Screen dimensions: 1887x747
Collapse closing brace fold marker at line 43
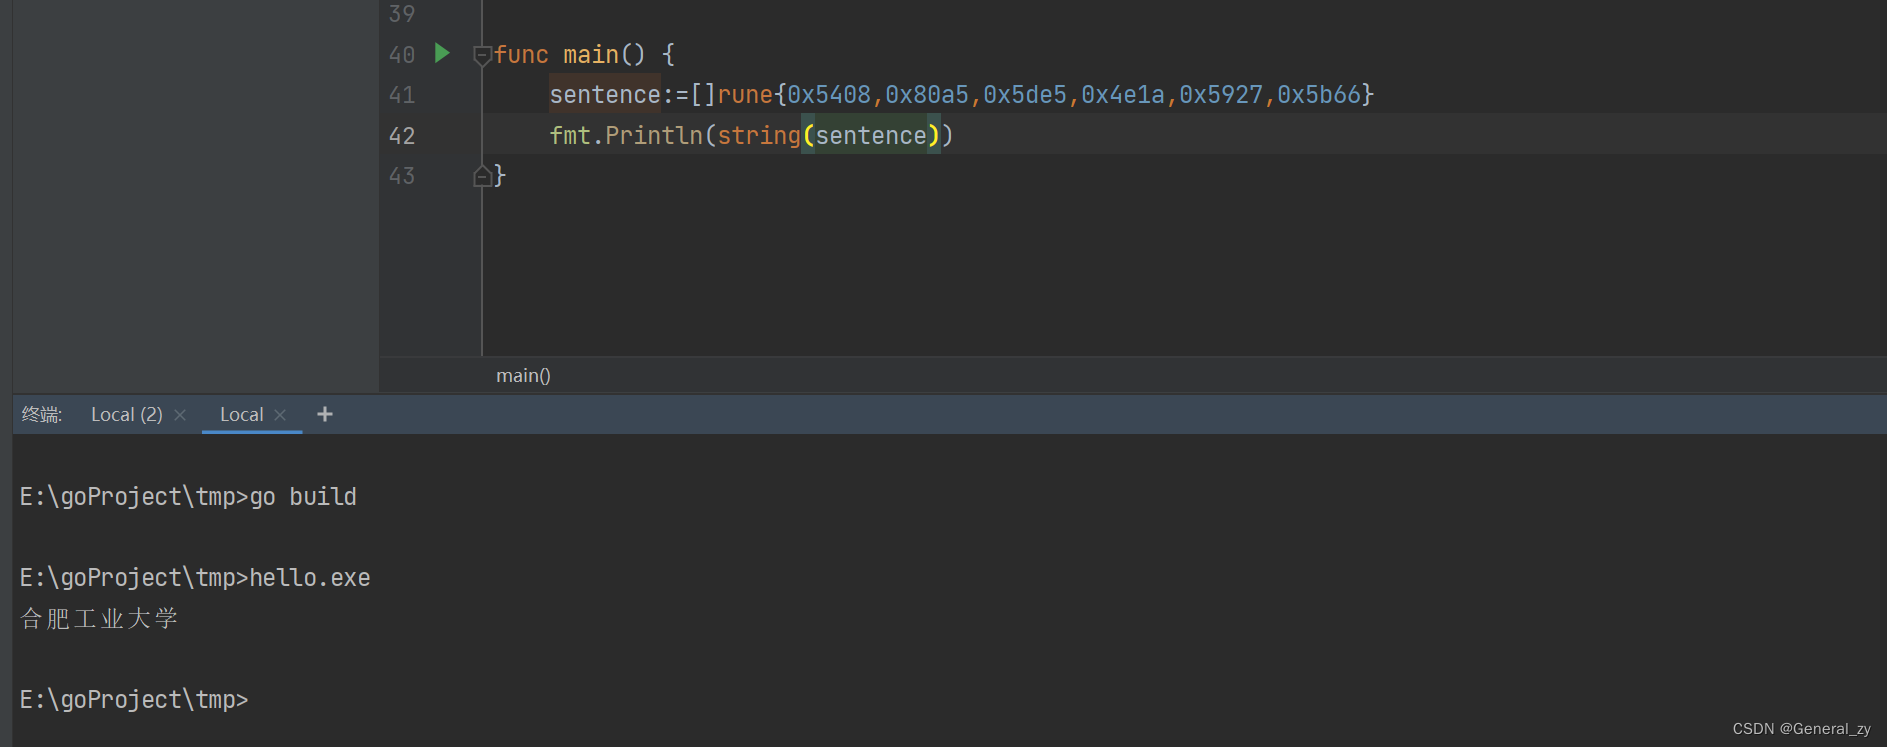tap(482, 176)
